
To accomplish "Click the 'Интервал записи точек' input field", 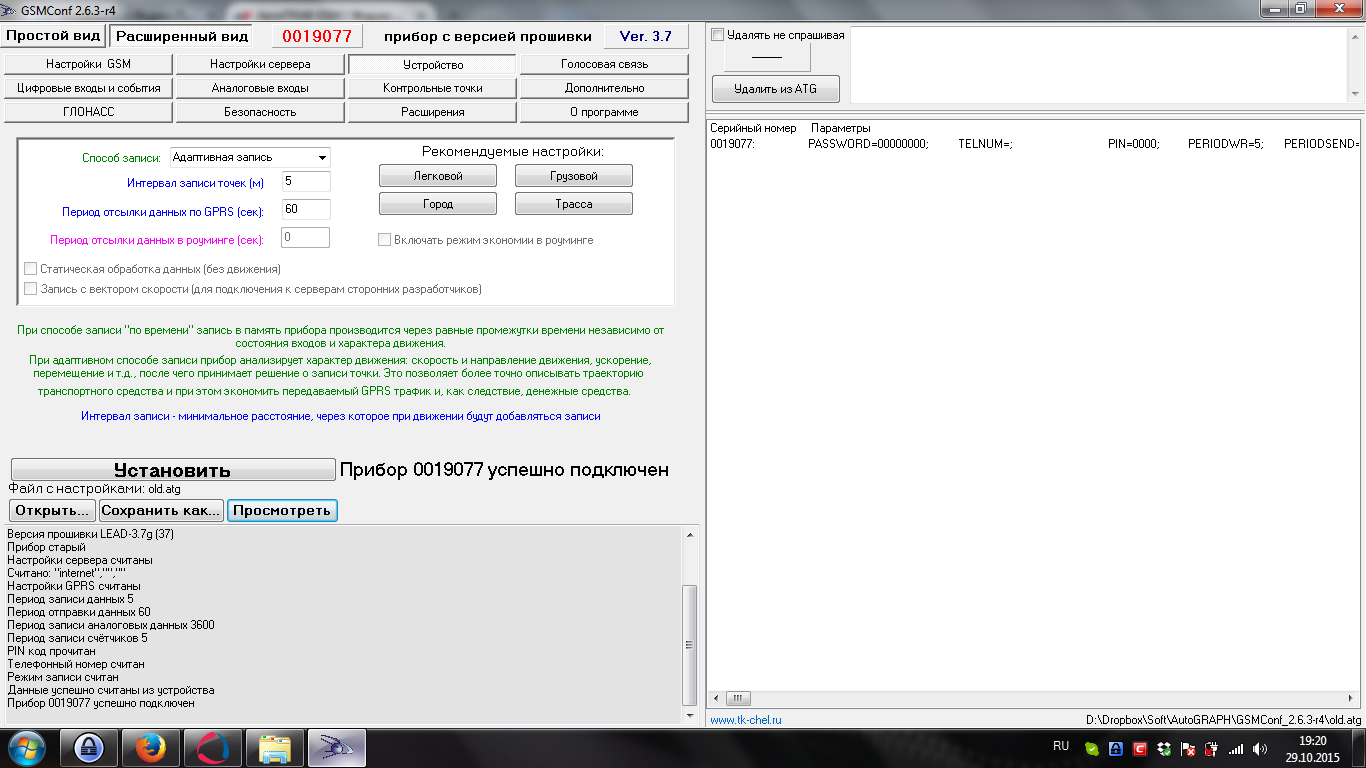I will point(306,182).
